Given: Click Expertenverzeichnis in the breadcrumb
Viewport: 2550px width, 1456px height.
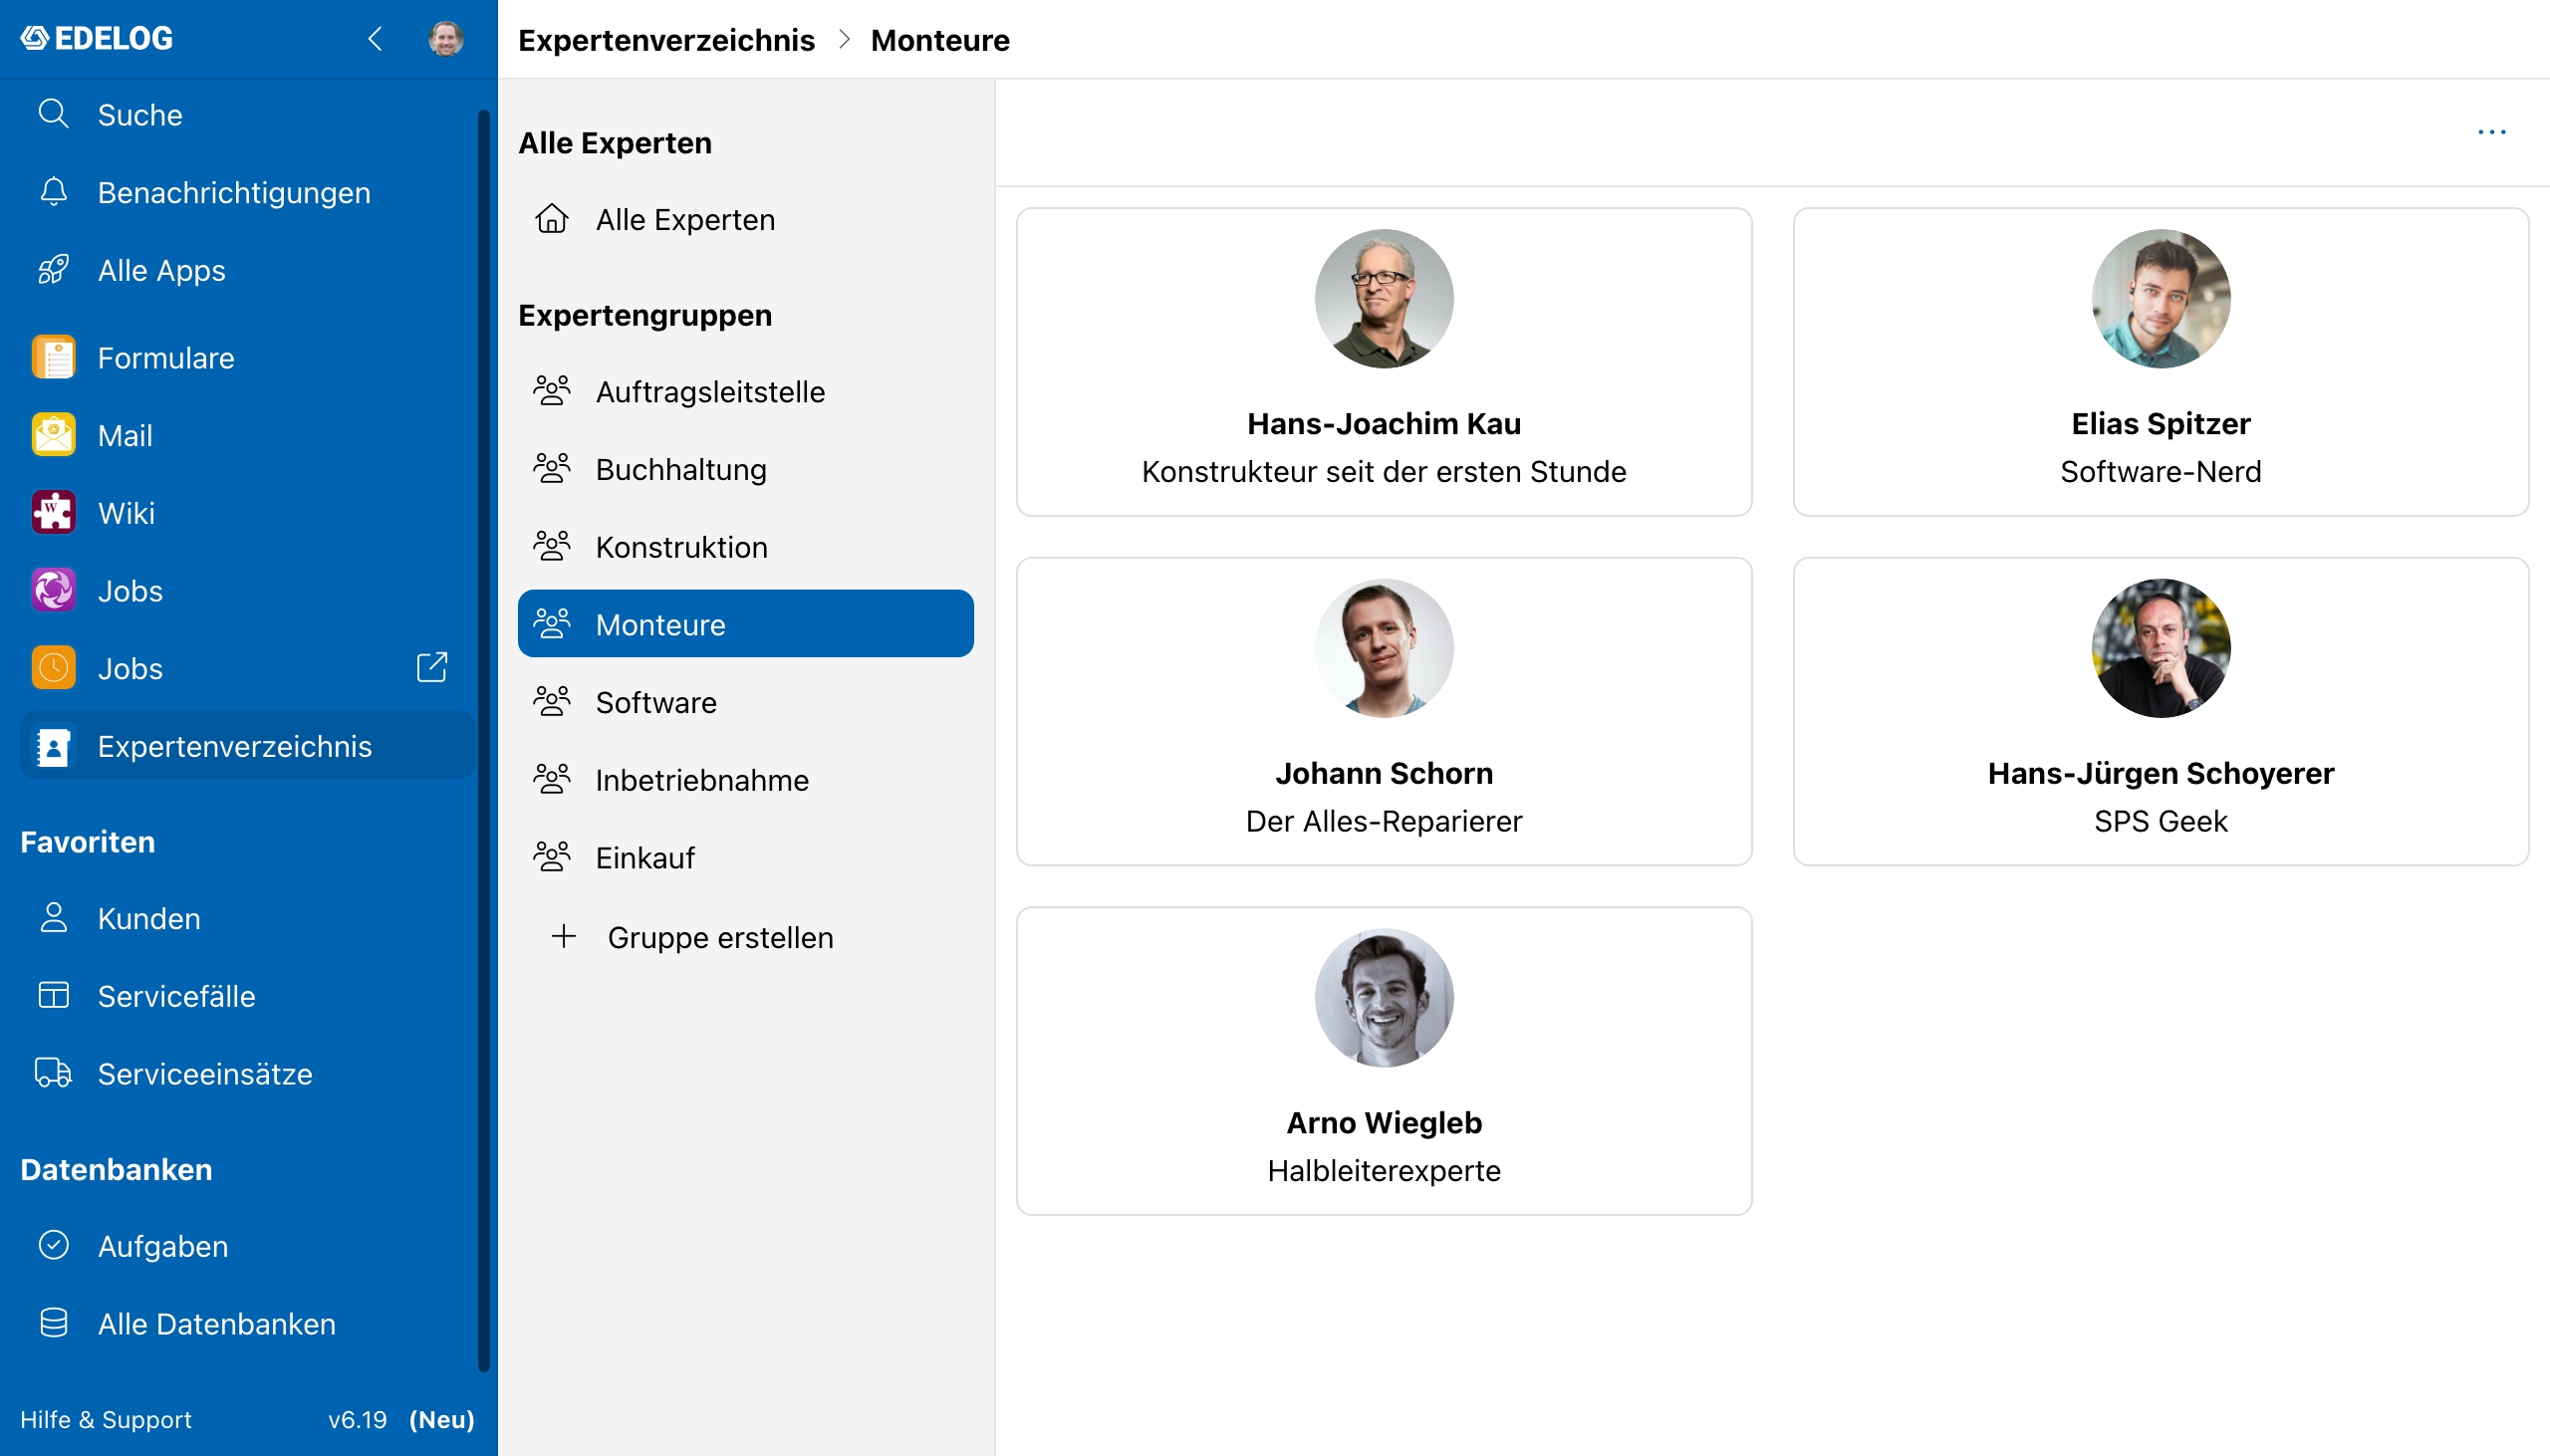Looking at the screenshot, I should coord(666,40).
